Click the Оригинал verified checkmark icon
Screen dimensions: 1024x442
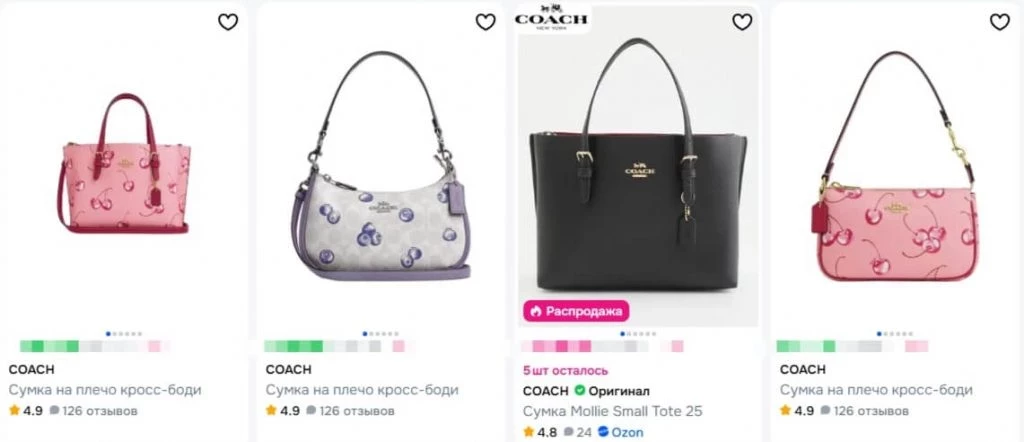tap(579, 391)
